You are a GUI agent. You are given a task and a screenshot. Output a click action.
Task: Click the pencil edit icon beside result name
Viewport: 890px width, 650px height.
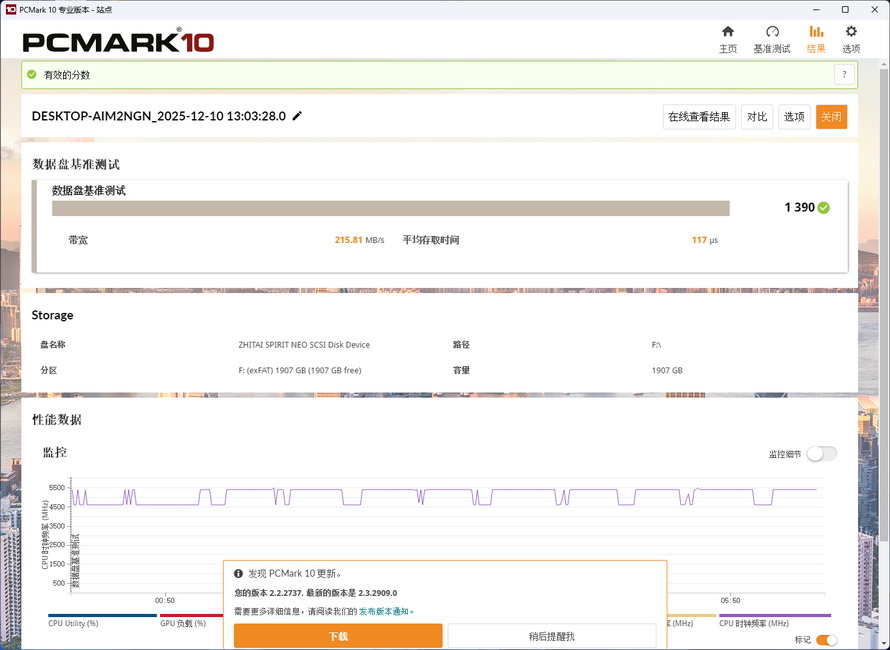click(296, 116)
